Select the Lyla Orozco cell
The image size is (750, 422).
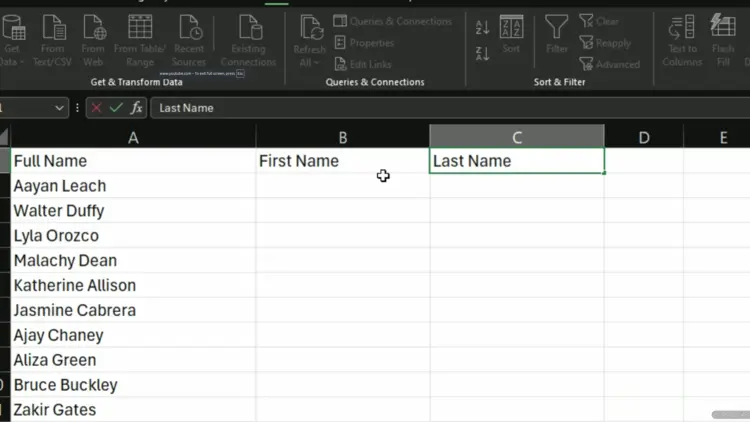click(x=133, y=235)
